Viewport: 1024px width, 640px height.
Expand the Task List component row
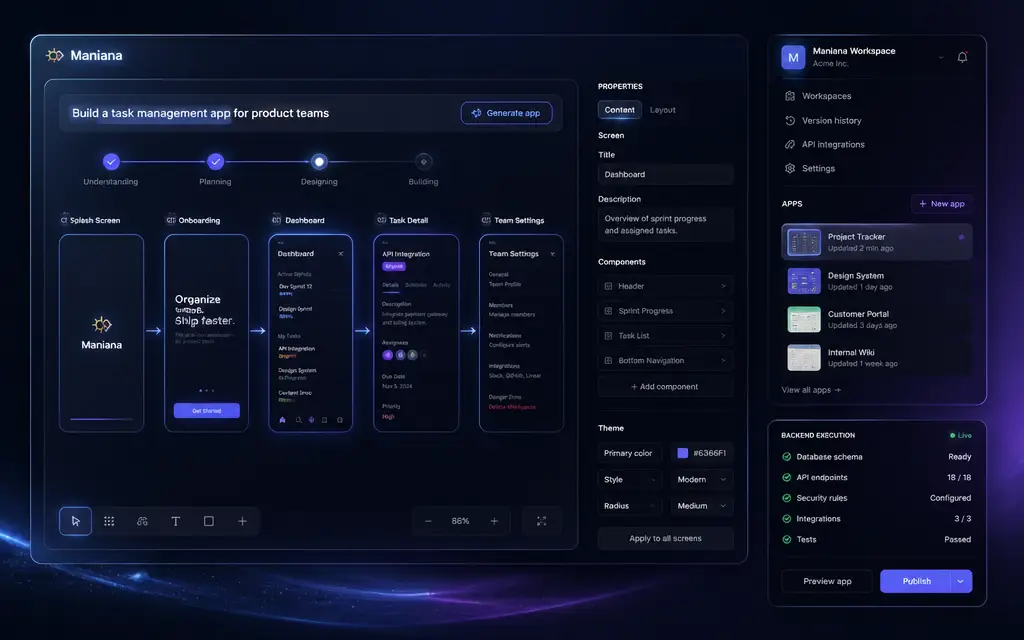tap(723, 336)
